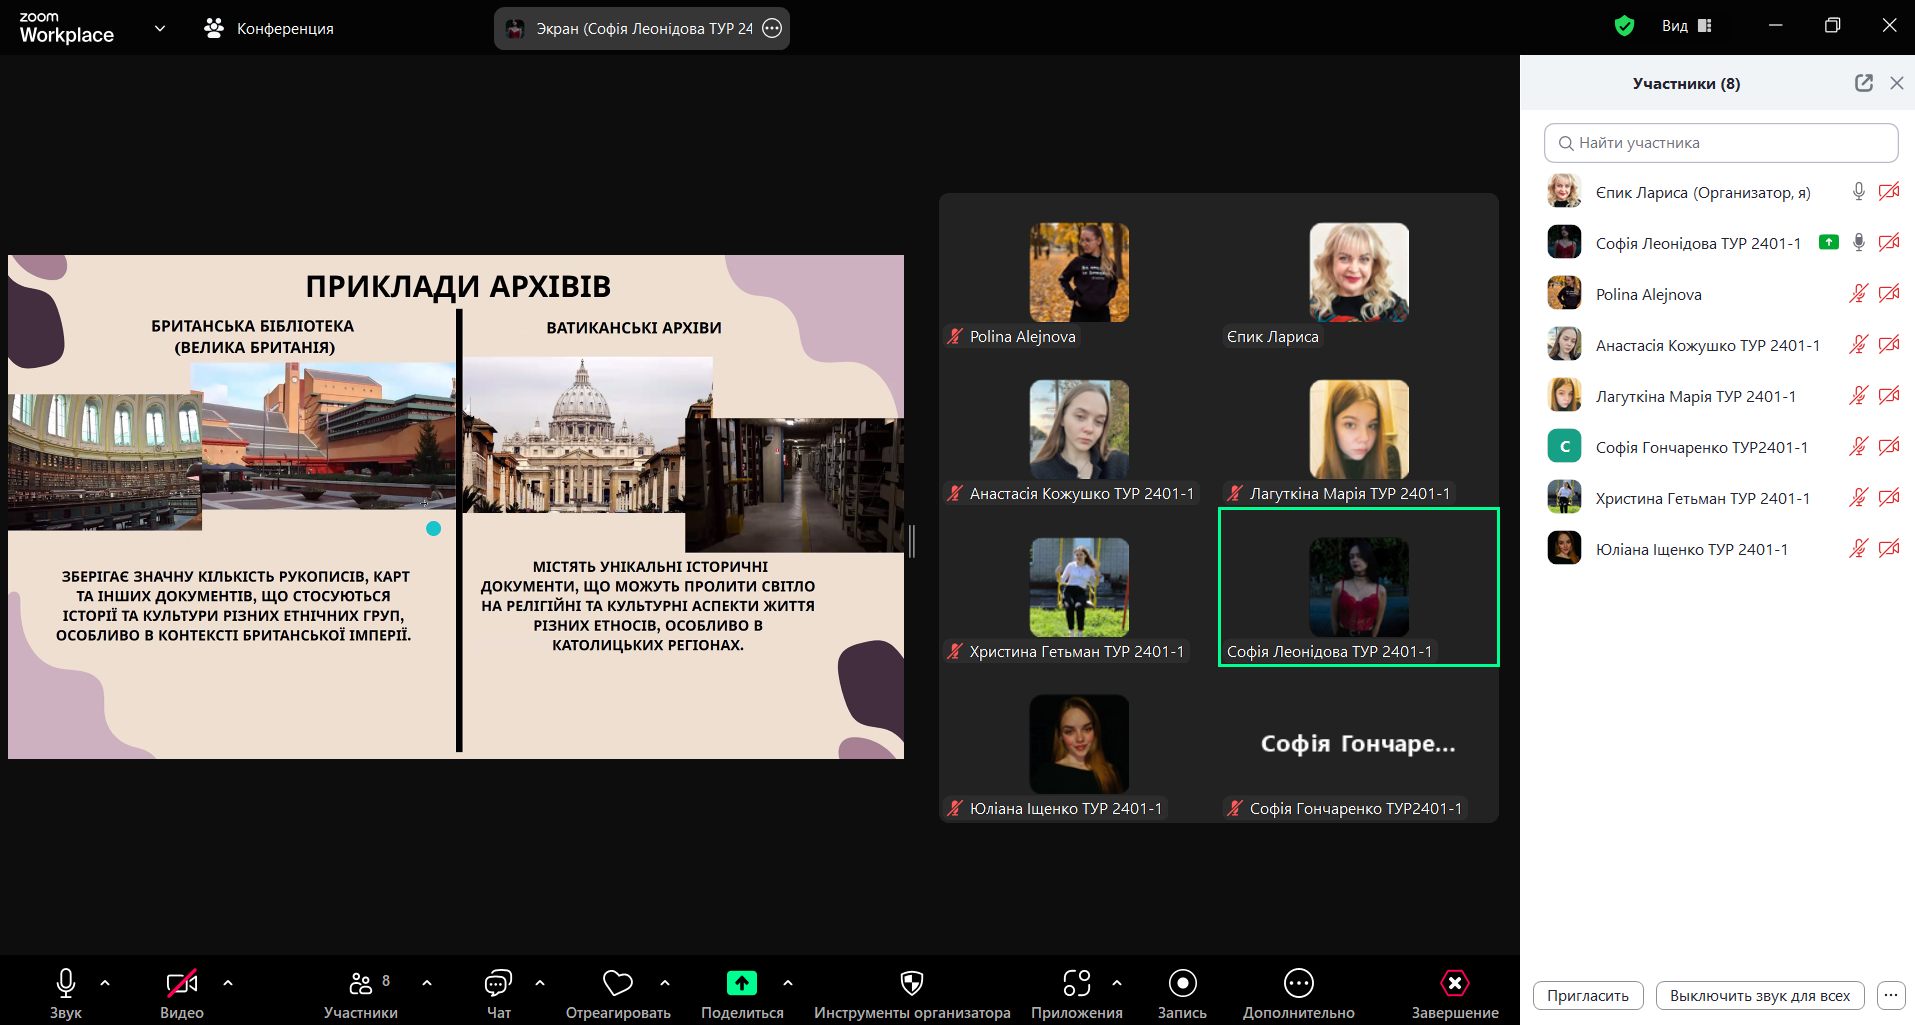
Task: Open the Вид view menu
Action: pos(1686,26)
